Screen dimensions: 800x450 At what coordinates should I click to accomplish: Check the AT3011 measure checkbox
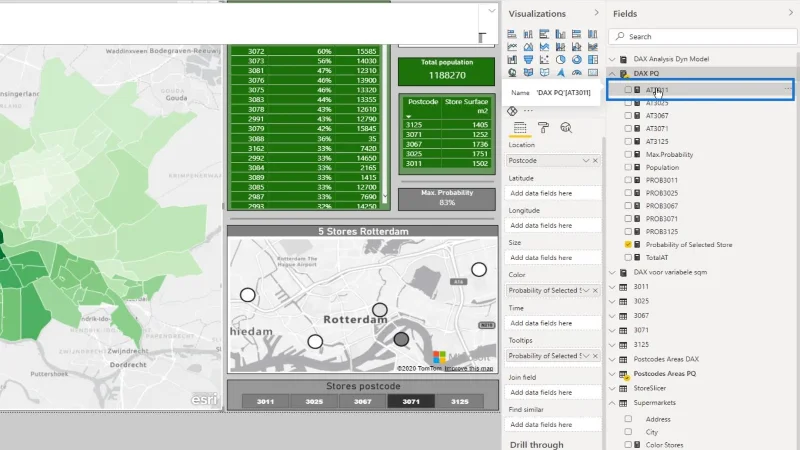(628, 90)
